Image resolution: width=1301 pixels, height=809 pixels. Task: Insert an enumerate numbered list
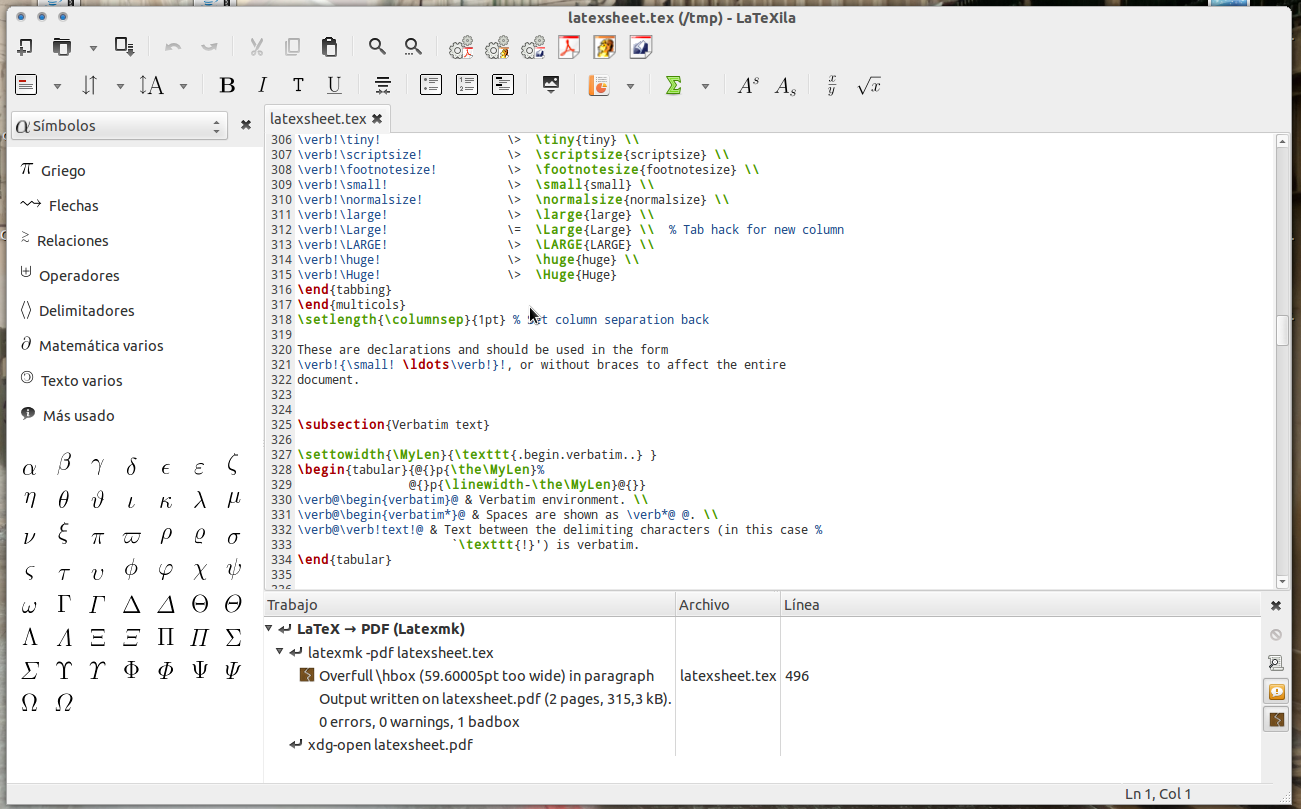(467, 85)
